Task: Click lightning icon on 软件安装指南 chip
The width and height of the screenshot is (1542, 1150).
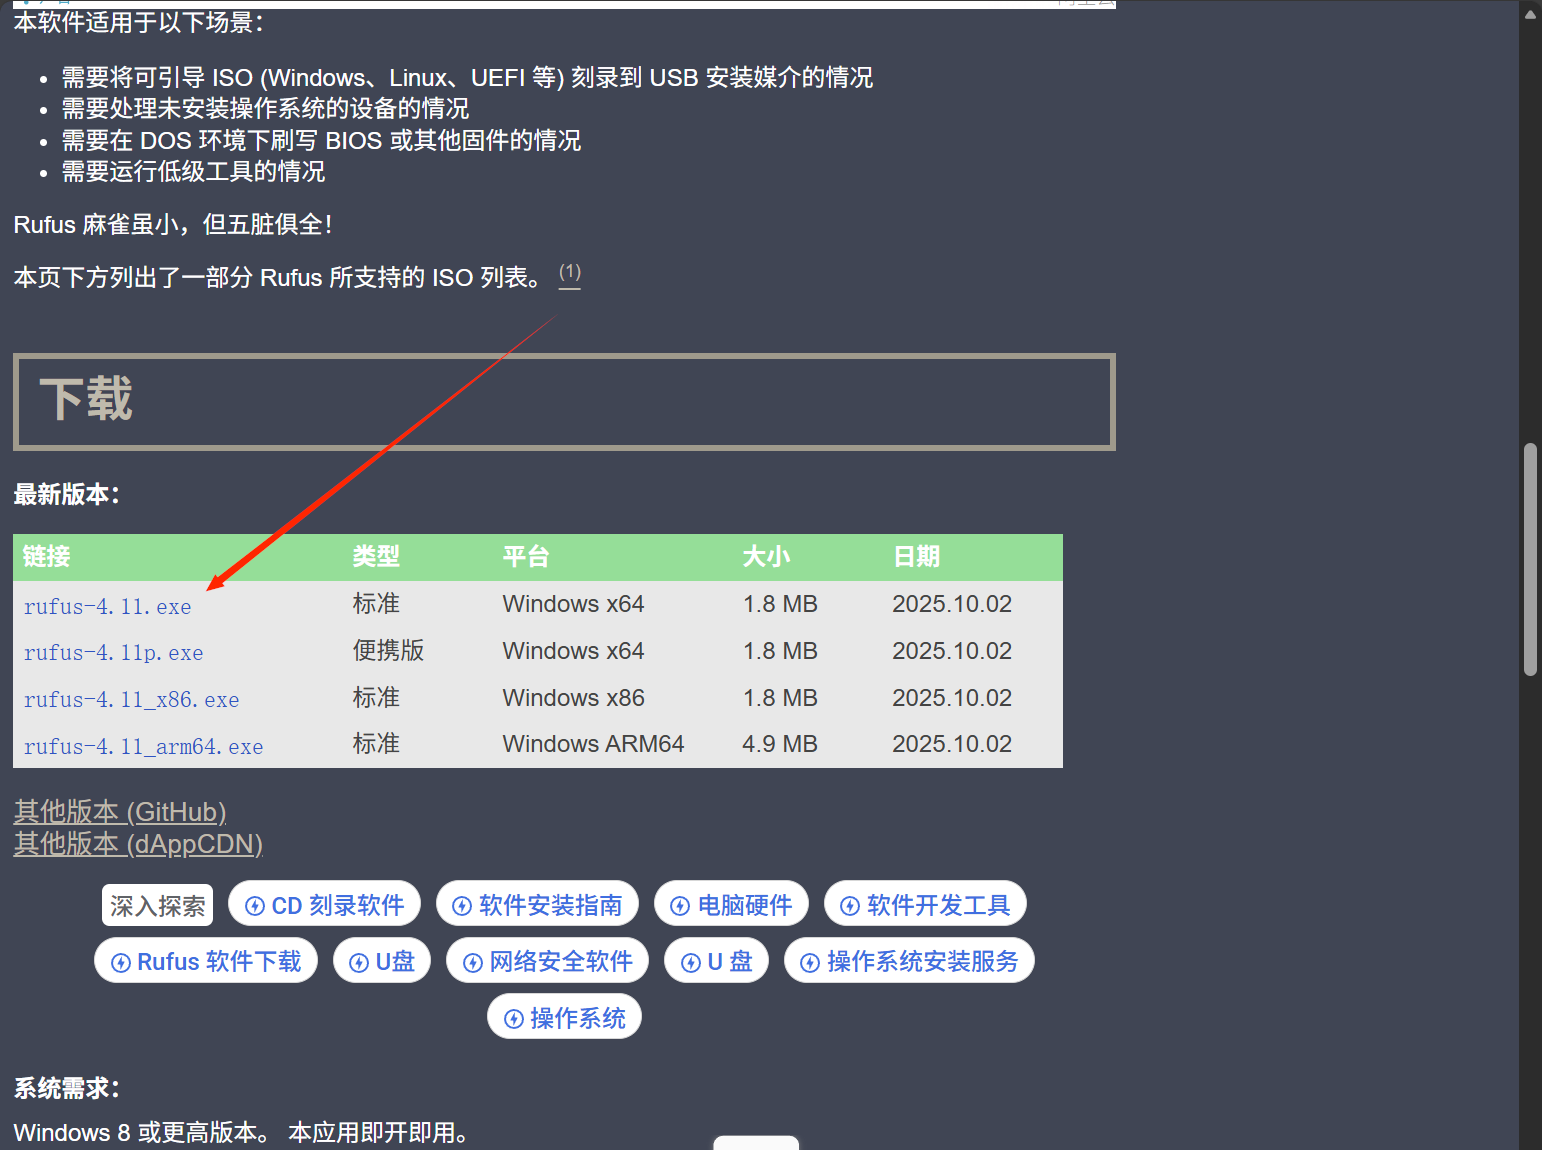Action: pyautogui.click(x=462, y=906)
